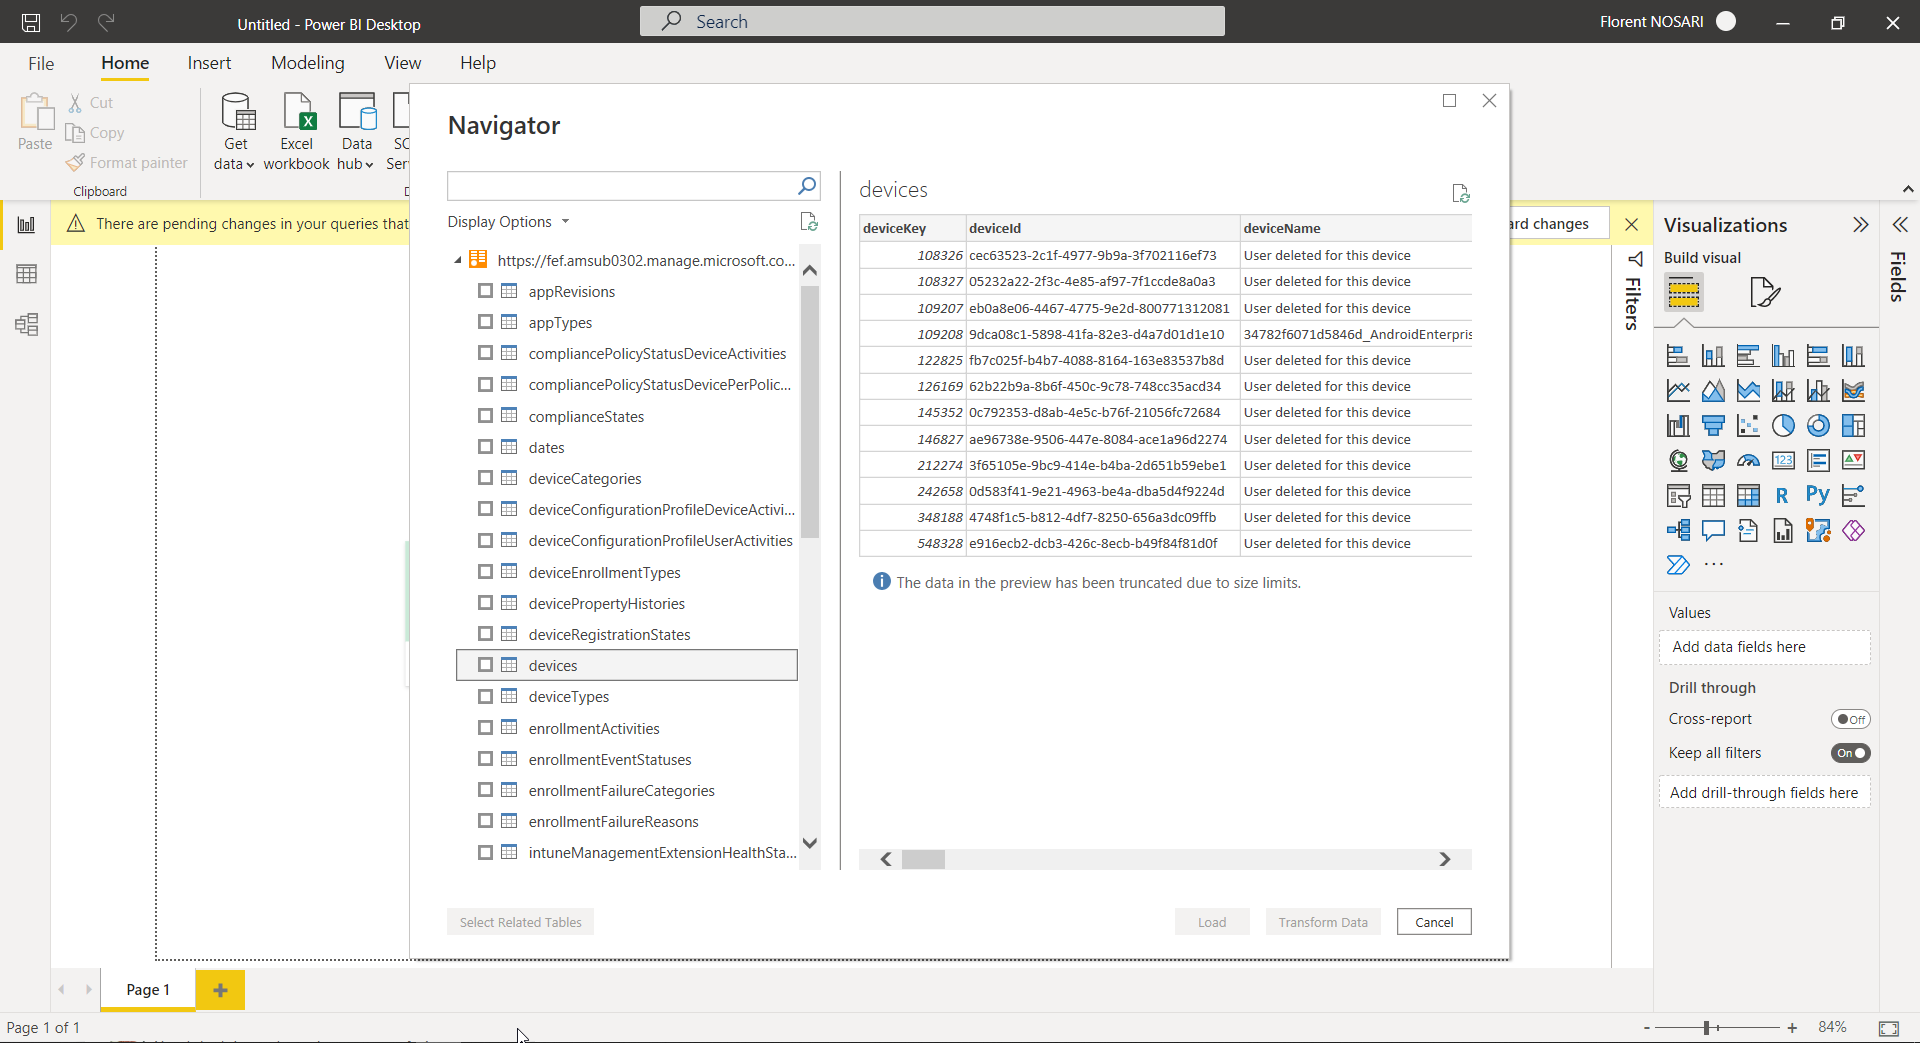Select the map visual

[1678, 460]
